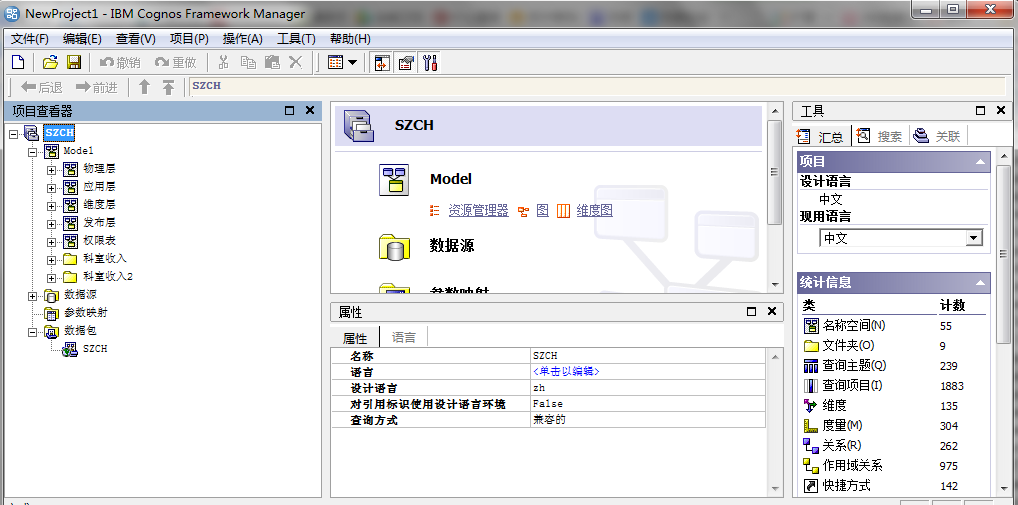Switch to the 属性 tab in Properties pane
Viewport: 1018px width, 505px height.
354,338
